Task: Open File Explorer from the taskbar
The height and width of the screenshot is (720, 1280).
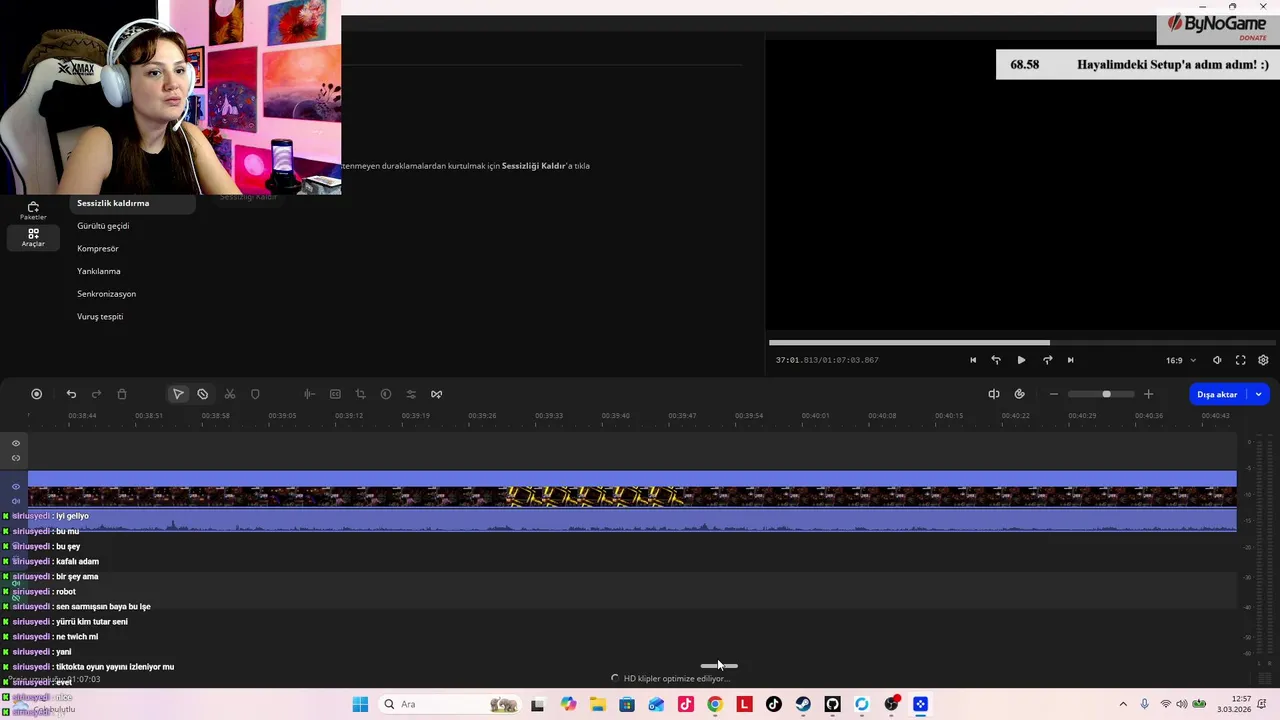Action: pos(598,704)
